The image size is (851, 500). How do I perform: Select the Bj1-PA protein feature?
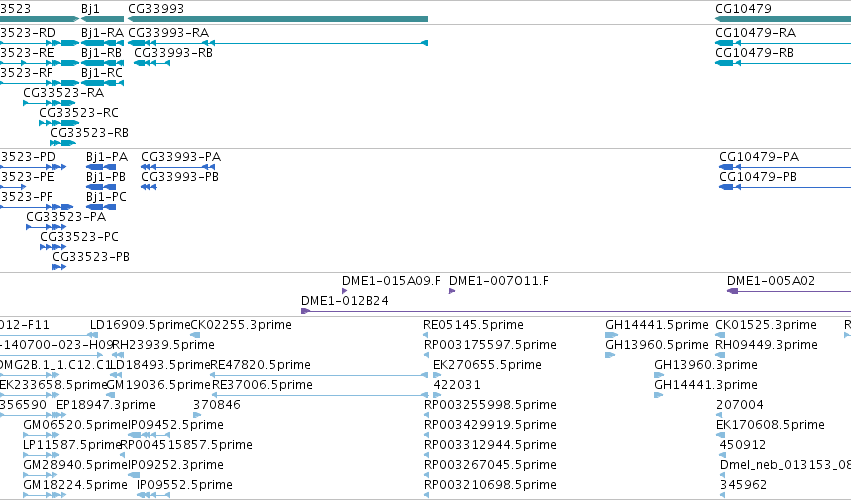pos(101,167)
